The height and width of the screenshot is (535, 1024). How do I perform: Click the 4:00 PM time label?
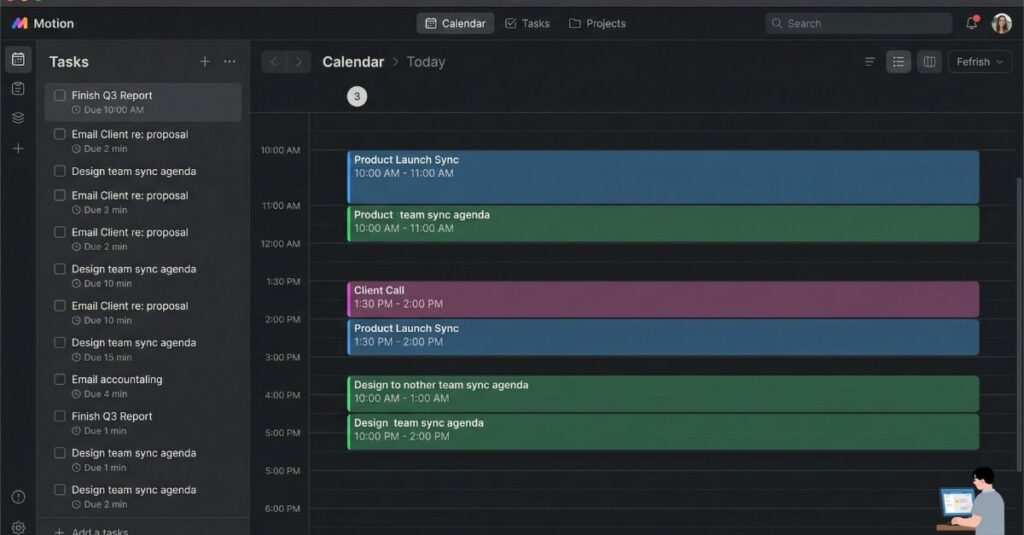[x=283, y=395]
